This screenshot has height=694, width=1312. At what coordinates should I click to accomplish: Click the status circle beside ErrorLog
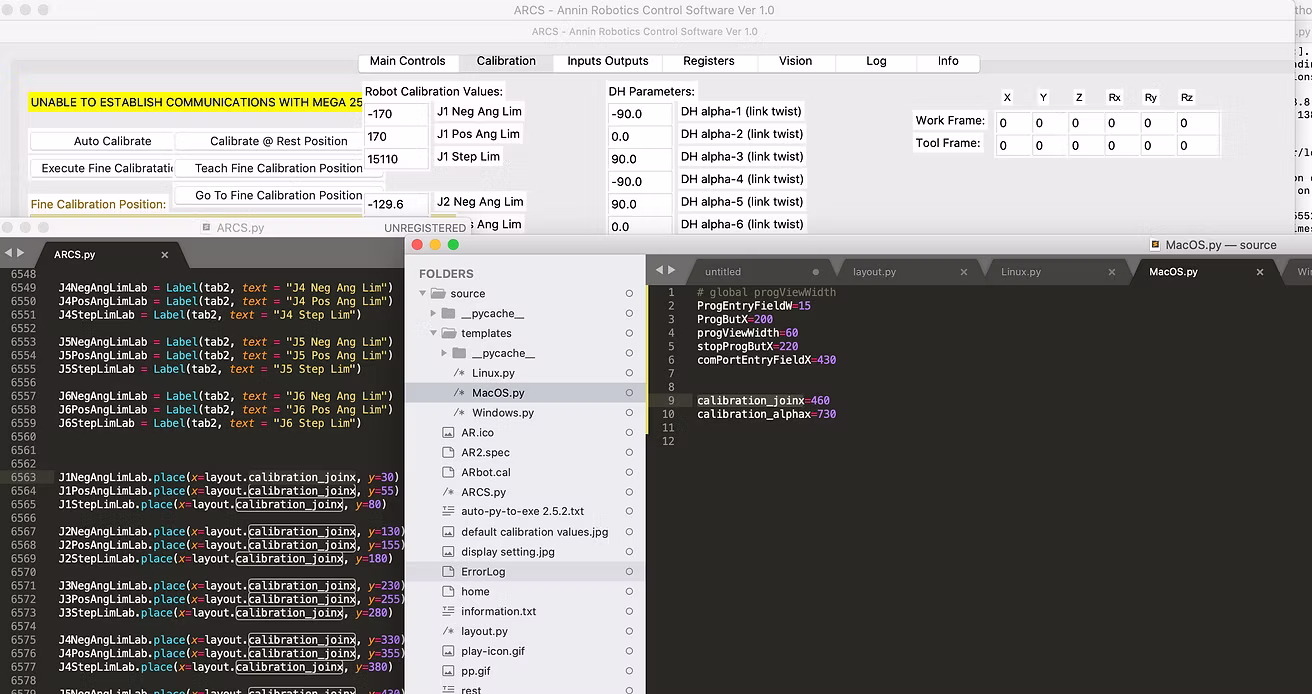click(629, 572)
